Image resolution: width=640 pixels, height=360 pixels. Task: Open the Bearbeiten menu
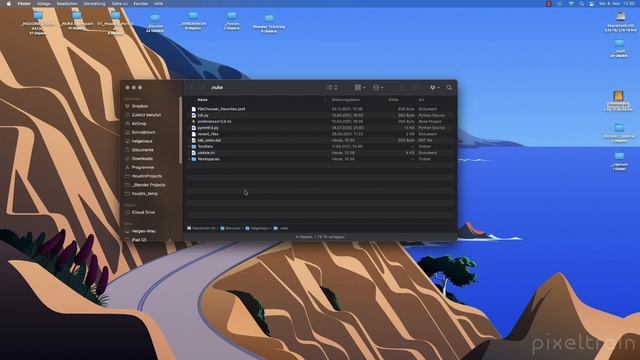[67, 3]
